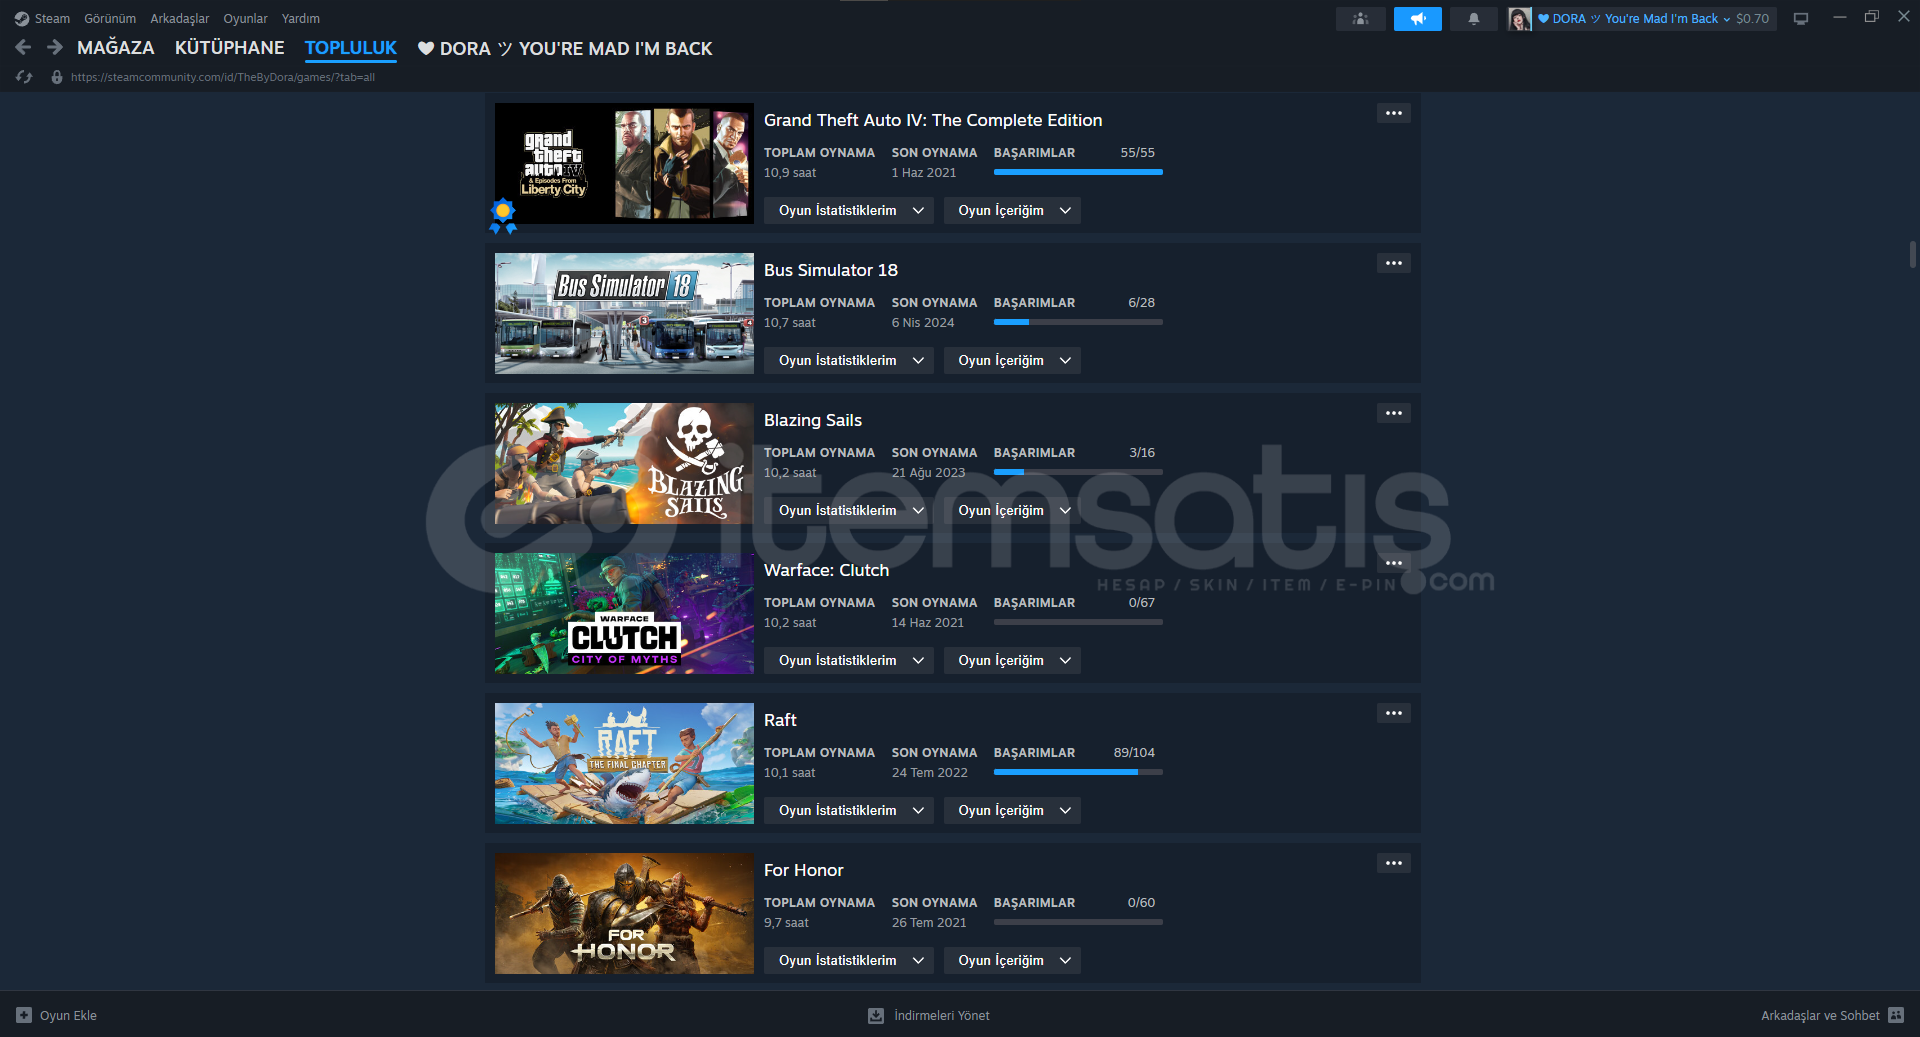The width and height of the screenshot is (1920, 1037).
Task: Click the friends chat icon at bottom right
Action: (x=1896, y=1015)
